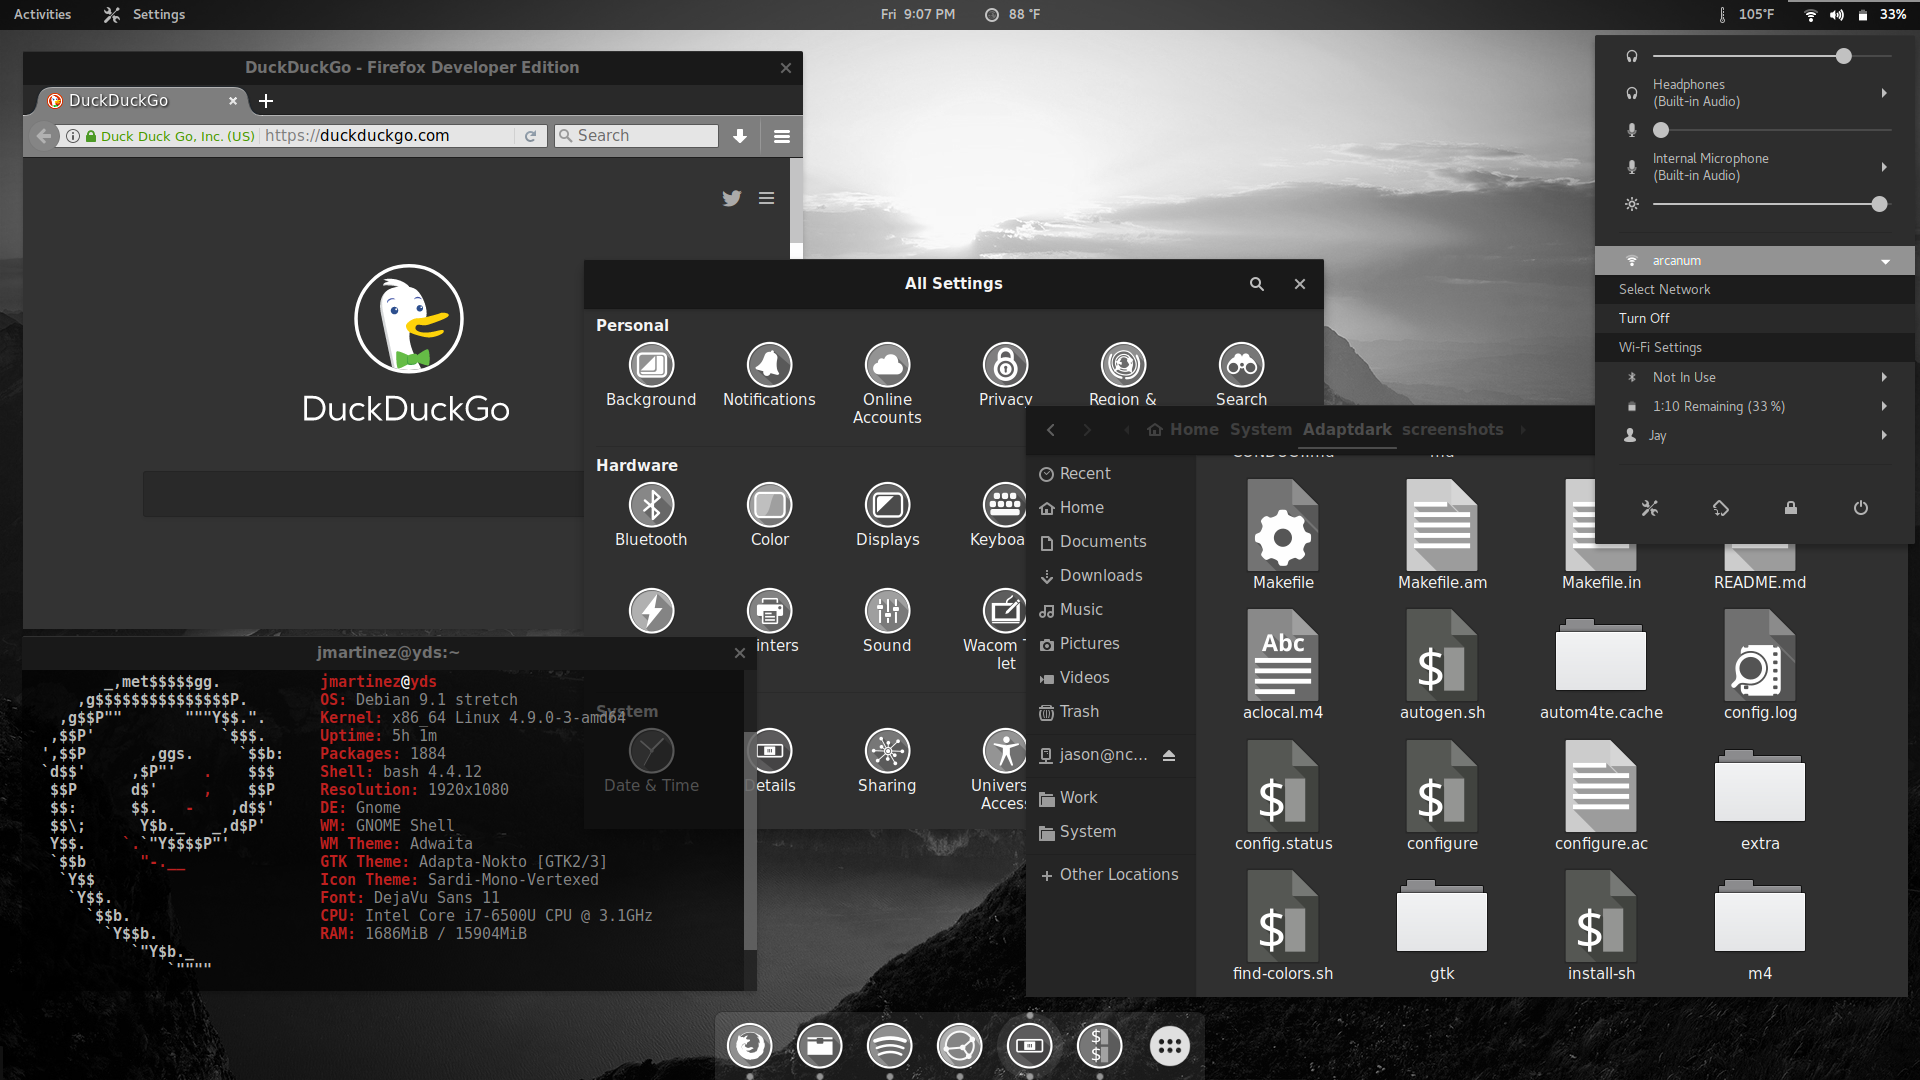Select Trash in Files sidebar
The image size is (1920, 1080).
(x=1109, y=712)
